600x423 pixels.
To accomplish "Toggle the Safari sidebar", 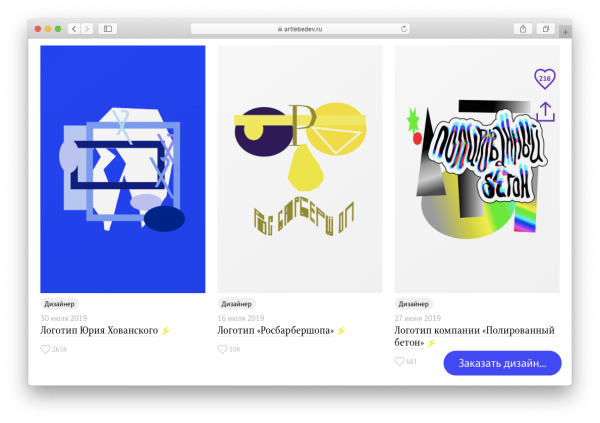I will (x=108, y=29).
